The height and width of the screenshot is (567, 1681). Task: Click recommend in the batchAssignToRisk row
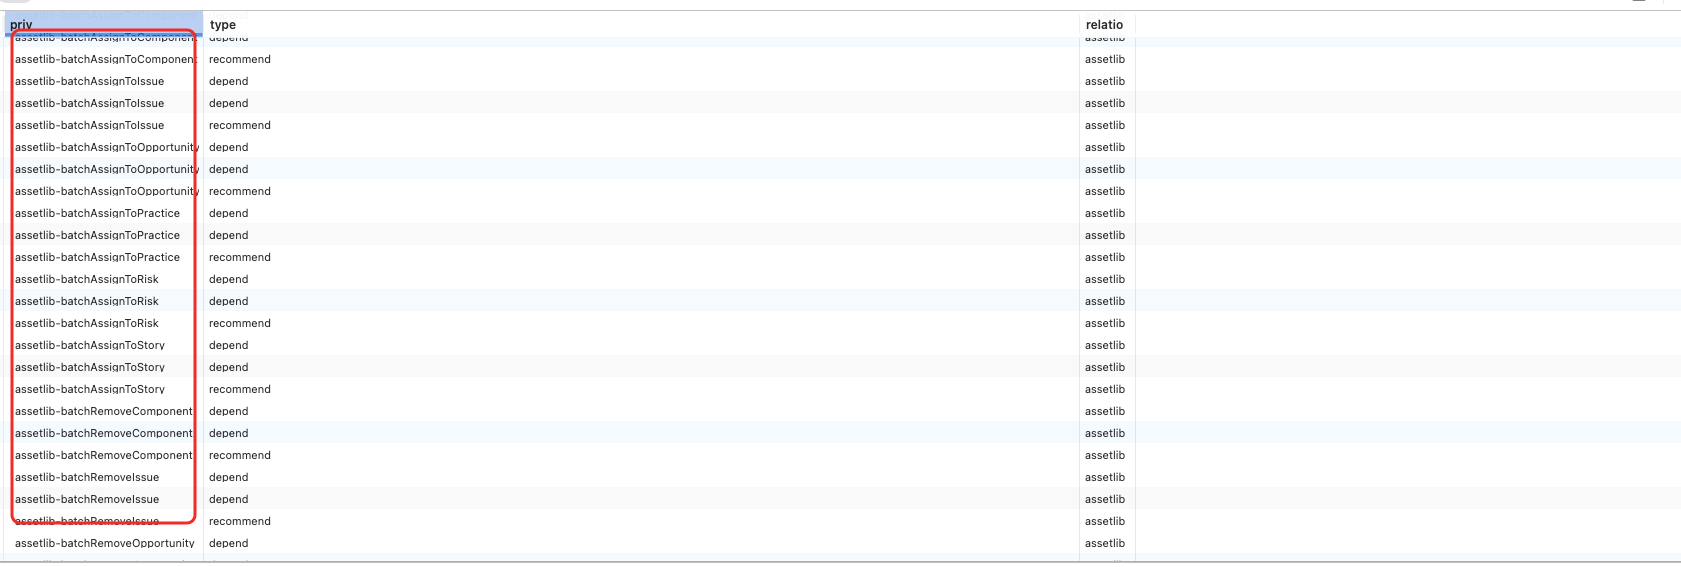tap(240, 323)
